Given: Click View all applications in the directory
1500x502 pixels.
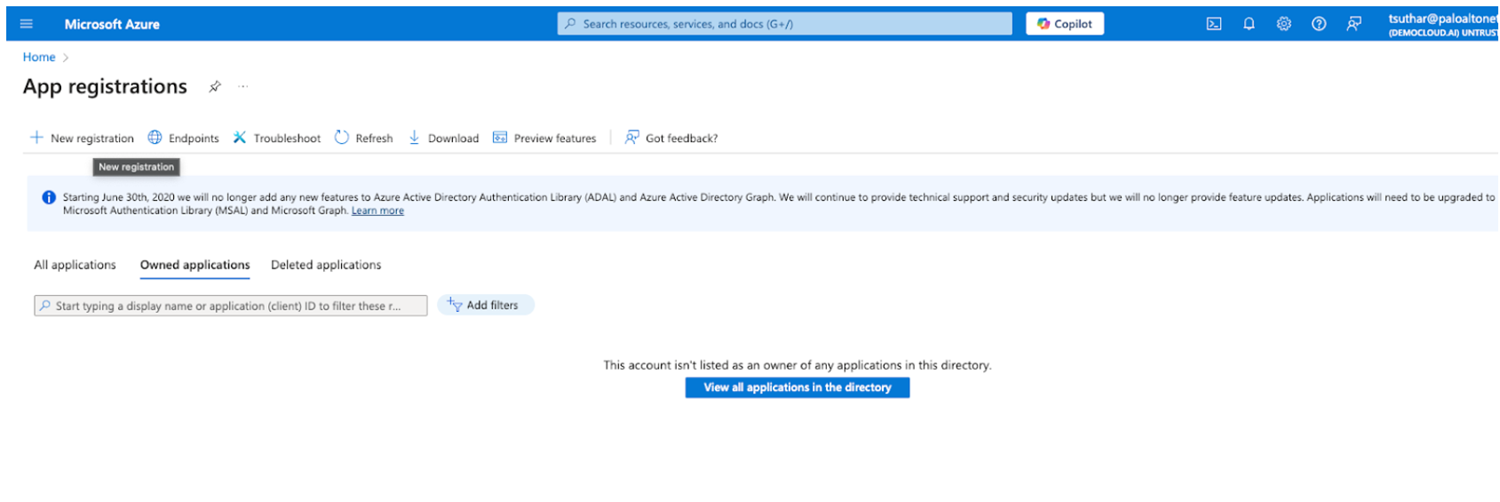Looking at the screenshot, I should pyautogui.click(x=797, y=387).
